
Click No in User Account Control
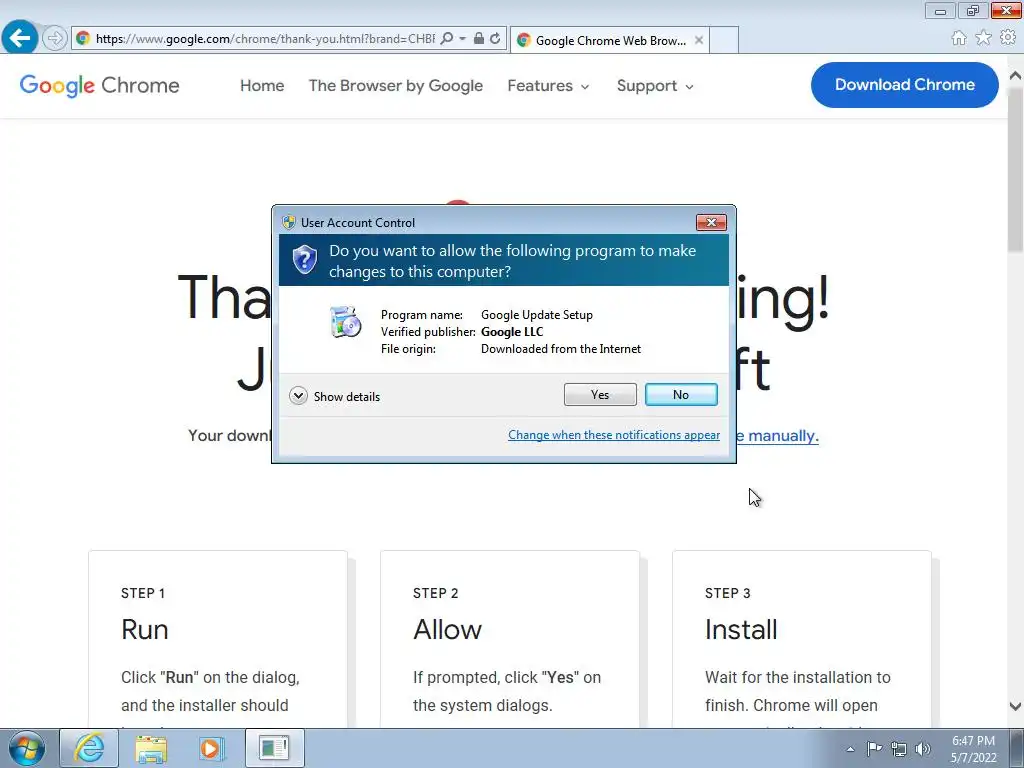[x=681, y=394]
